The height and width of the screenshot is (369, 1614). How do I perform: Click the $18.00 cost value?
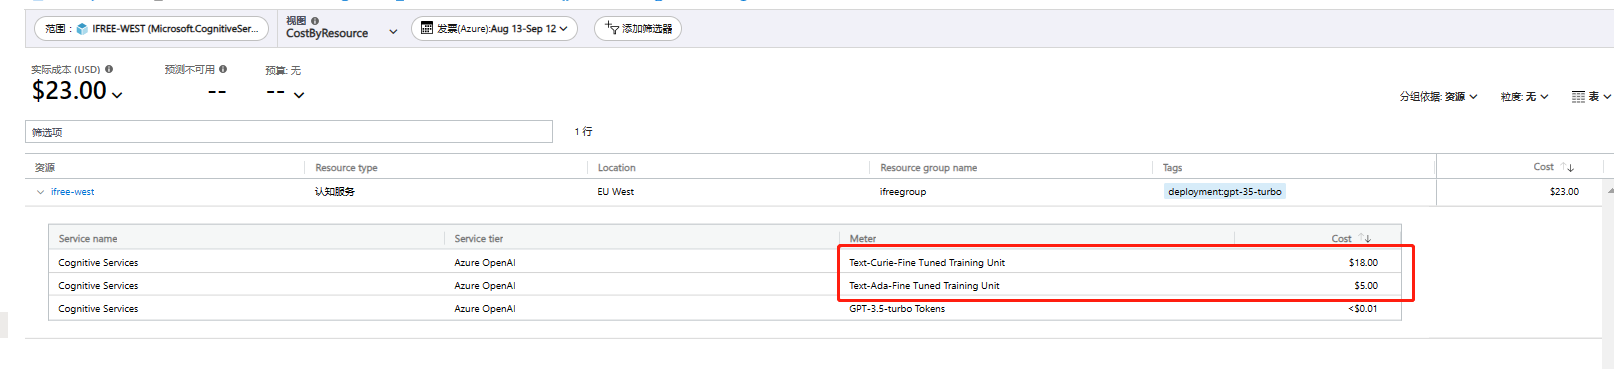pyautogui.click(x=1363, y=263)
